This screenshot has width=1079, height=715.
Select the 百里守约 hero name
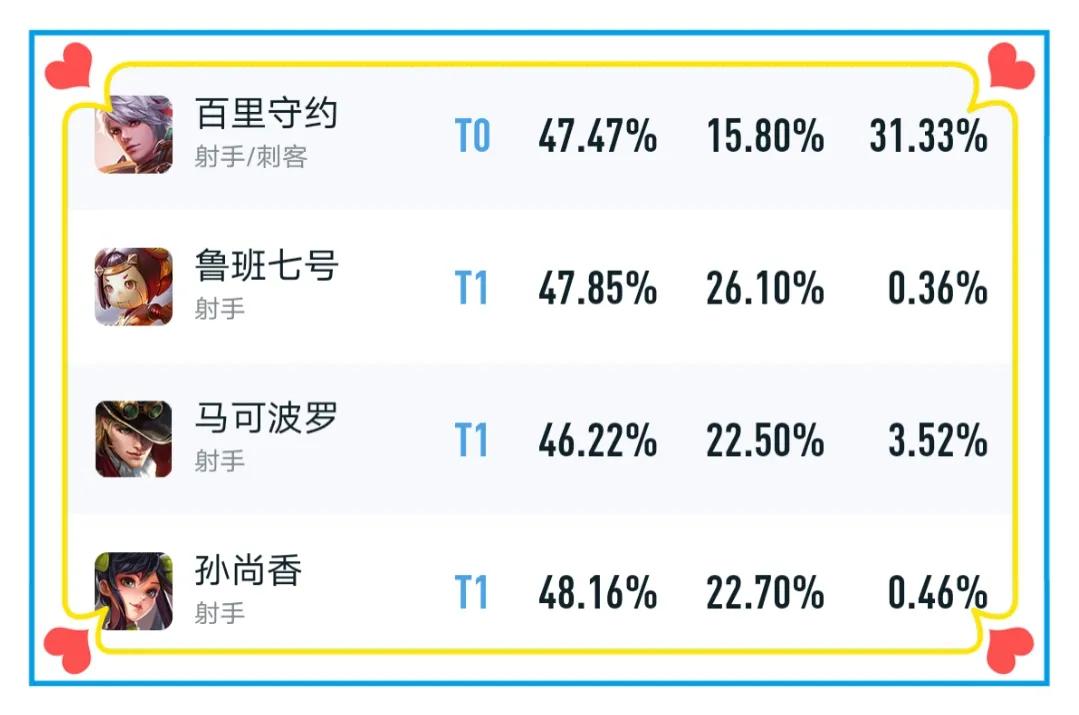(x=266, y=114)
